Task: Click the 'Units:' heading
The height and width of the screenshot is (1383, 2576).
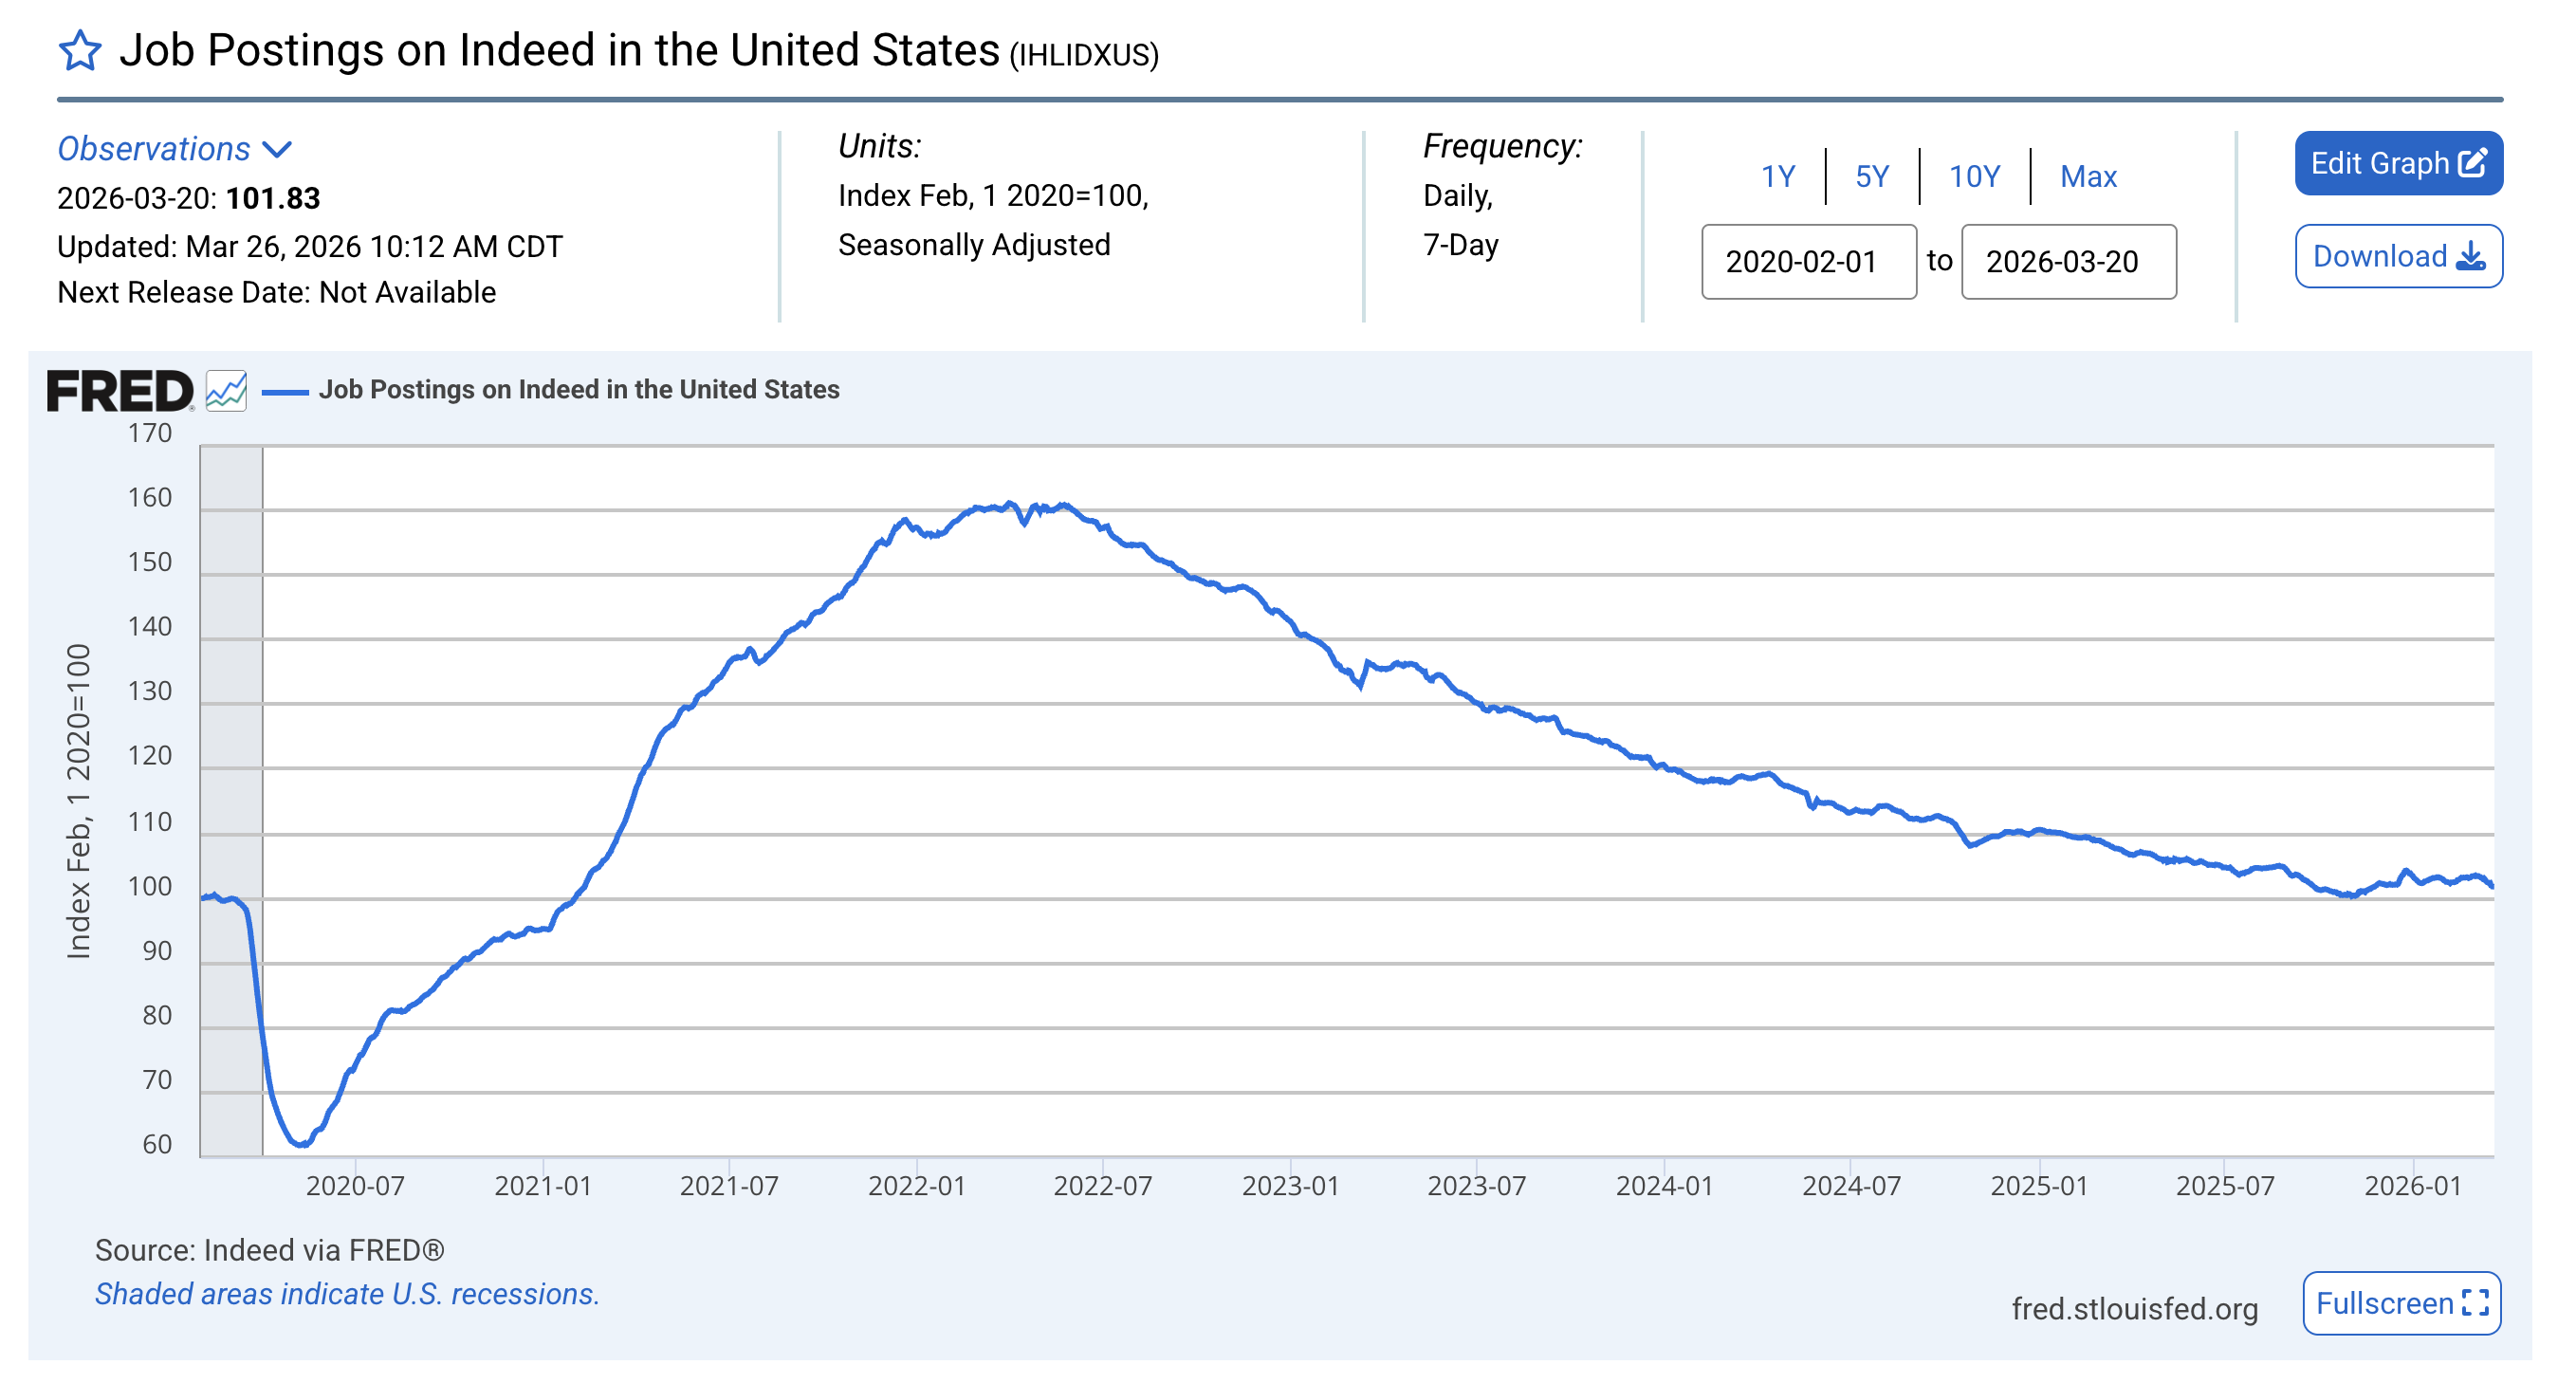Action: point(879,147)
